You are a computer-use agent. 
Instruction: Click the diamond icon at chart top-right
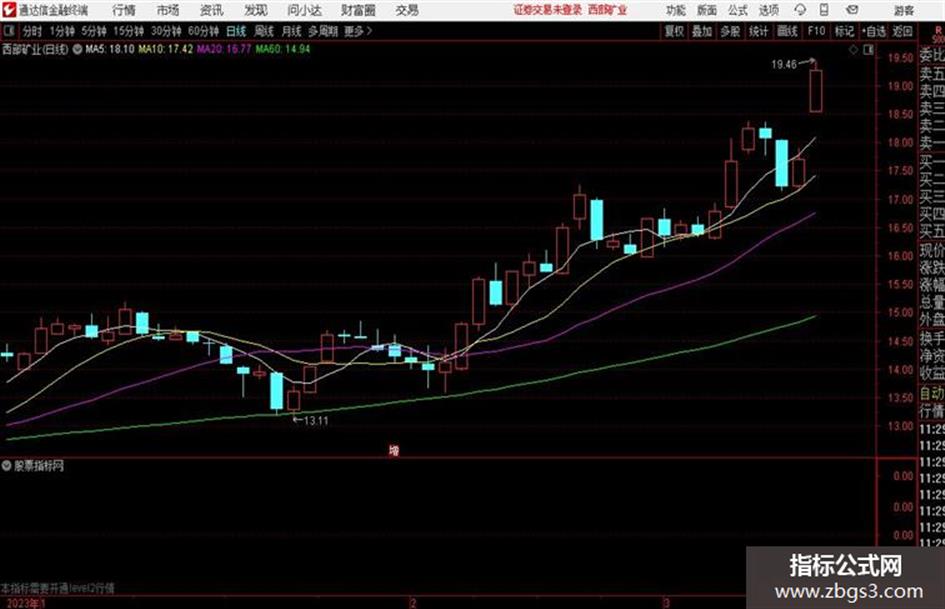[x=853, y=50]
